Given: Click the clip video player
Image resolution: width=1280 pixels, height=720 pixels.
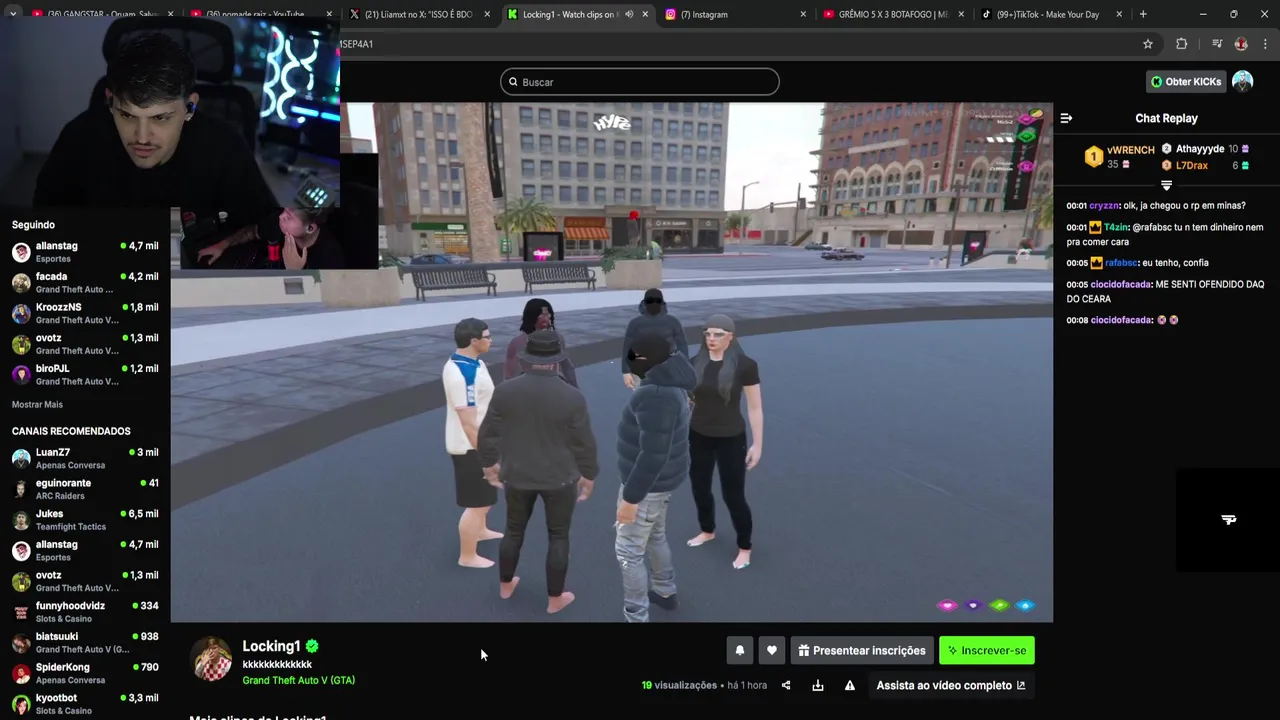Looking at the screenshot, I should click(x=612, y=362).
